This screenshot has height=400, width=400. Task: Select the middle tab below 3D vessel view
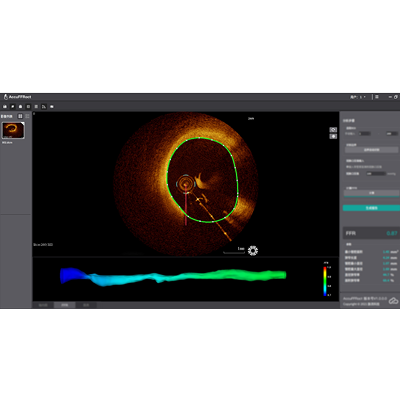coord(65,305)
